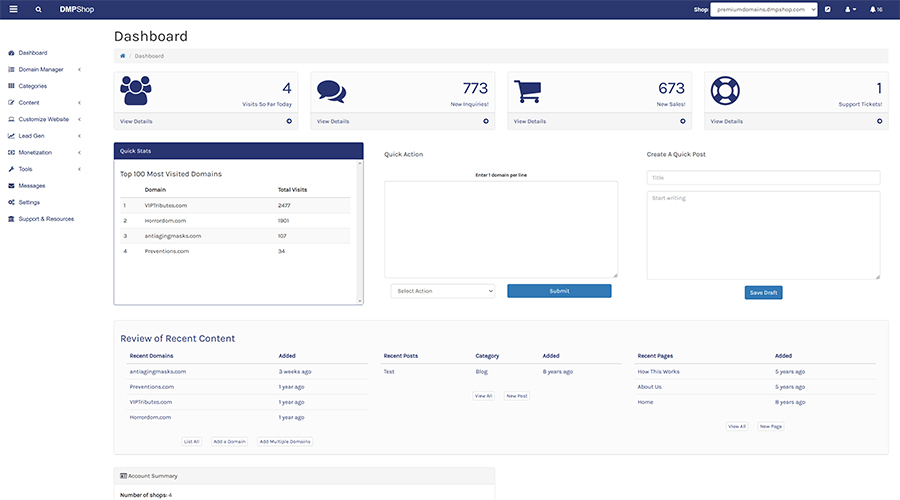The width and height of the screenshot is (900, 500).
Task: Open the VIPTributes.com link in Quick Stats
Action: pos(166,205)
